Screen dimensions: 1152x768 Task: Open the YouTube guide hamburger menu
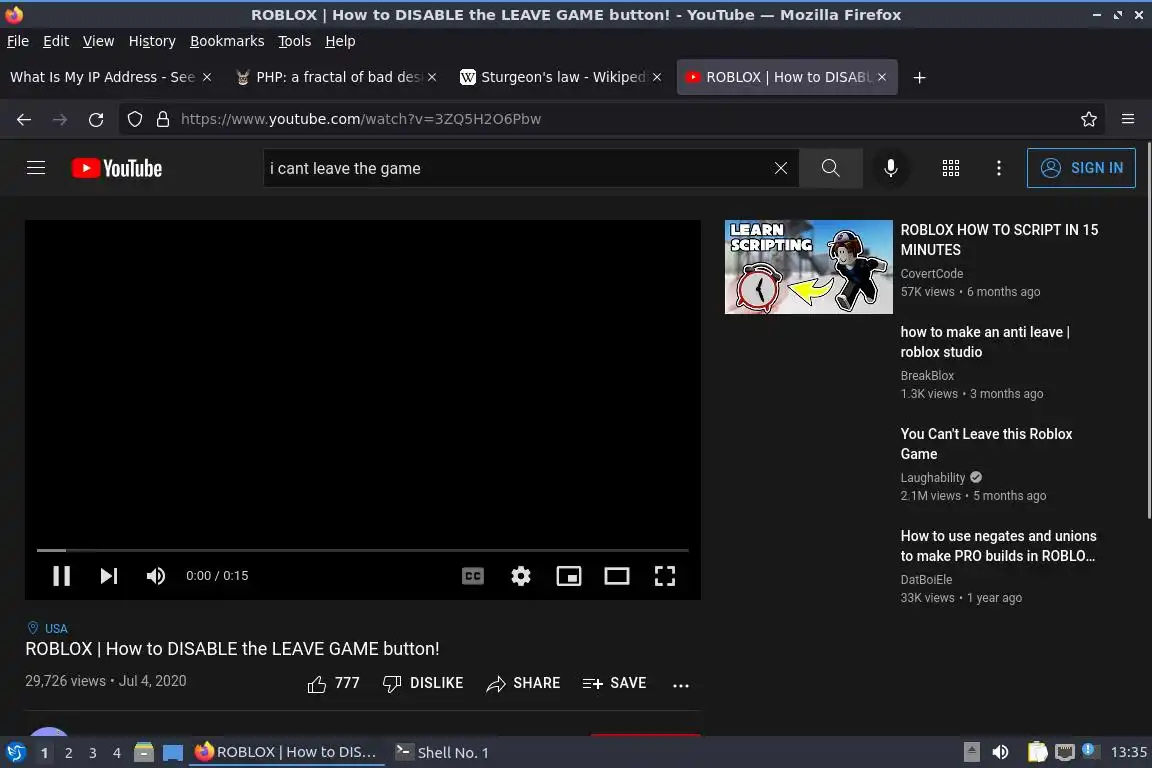click(36, 168)
